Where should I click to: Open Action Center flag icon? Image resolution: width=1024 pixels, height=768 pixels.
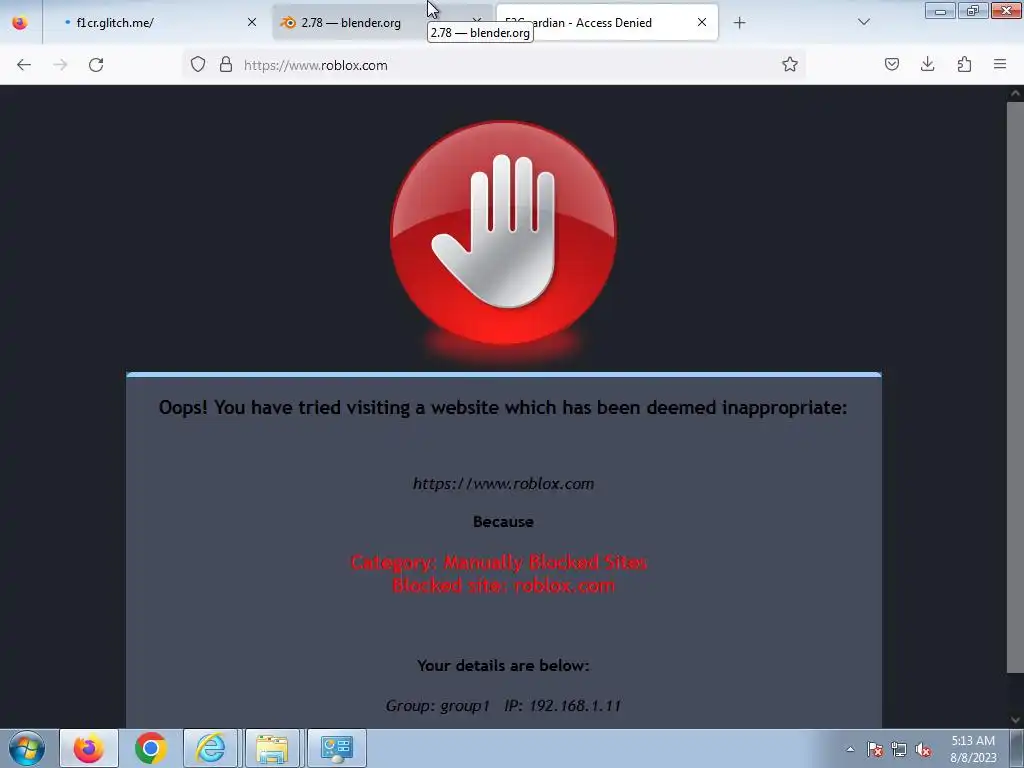(x=874, y=749)
